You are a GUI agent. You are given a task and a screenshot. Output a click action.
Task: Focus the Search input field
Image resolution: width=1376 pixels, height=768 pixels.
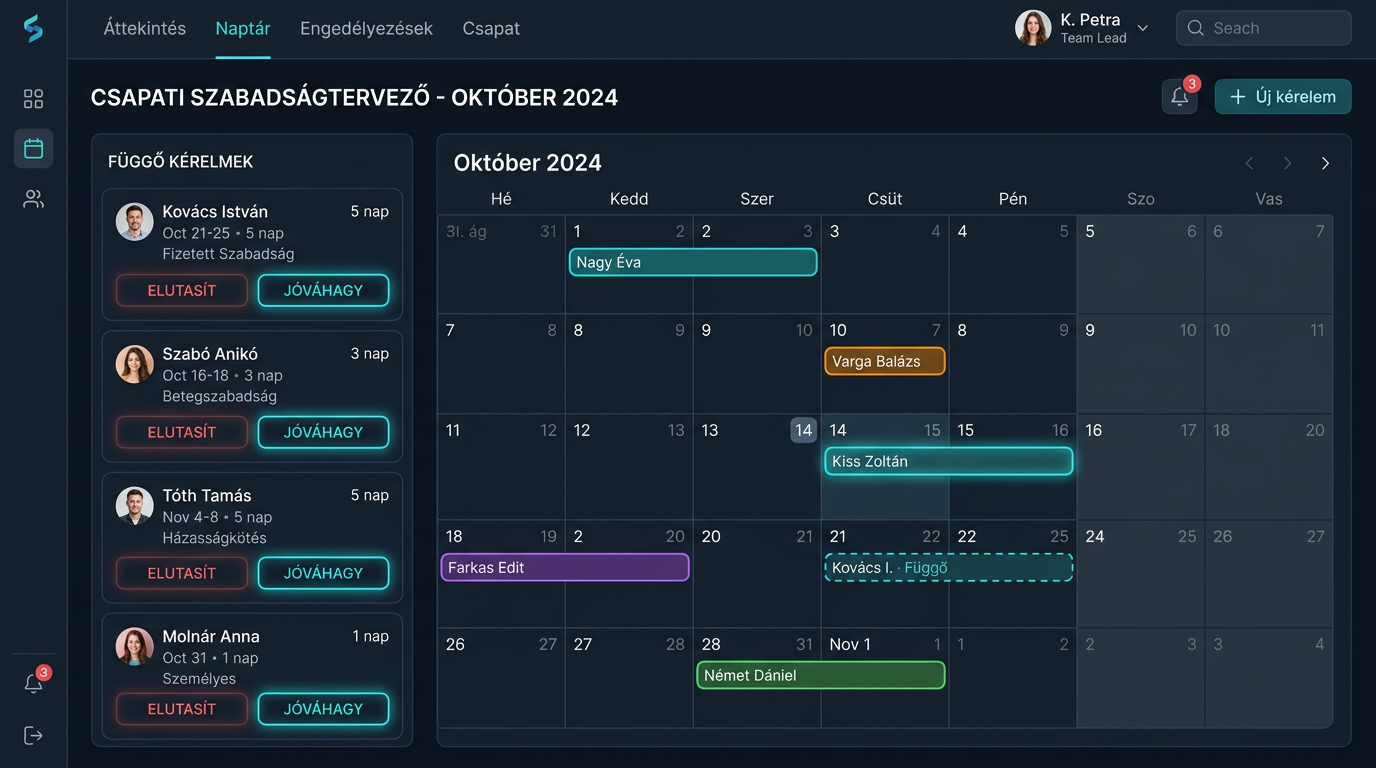tap(1264, 28)
